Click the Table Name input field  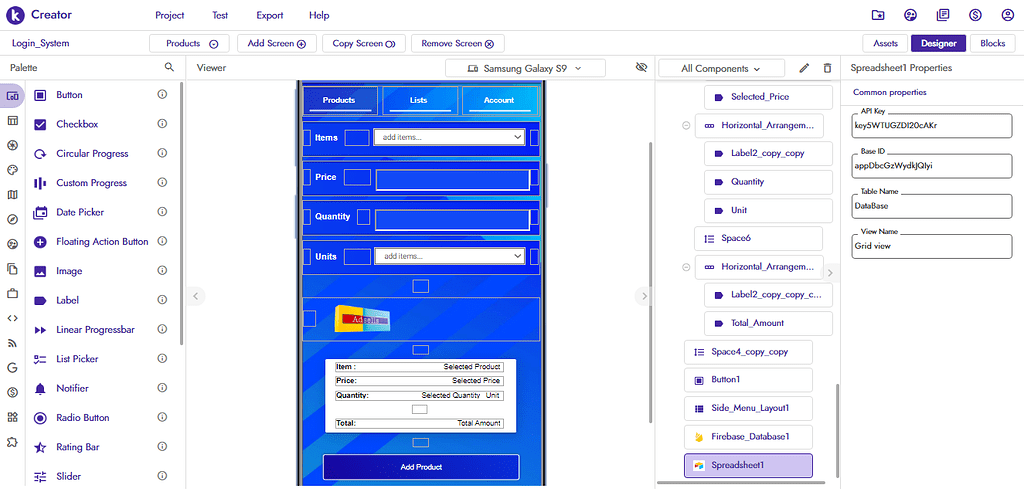pyautogui.click(x=933, y=206)
